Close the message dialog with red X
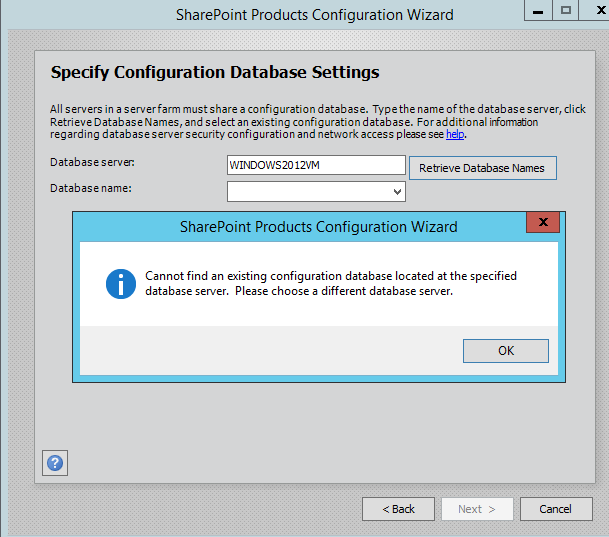The width and height of the screenshot is (609, 537). coord(543,222)
